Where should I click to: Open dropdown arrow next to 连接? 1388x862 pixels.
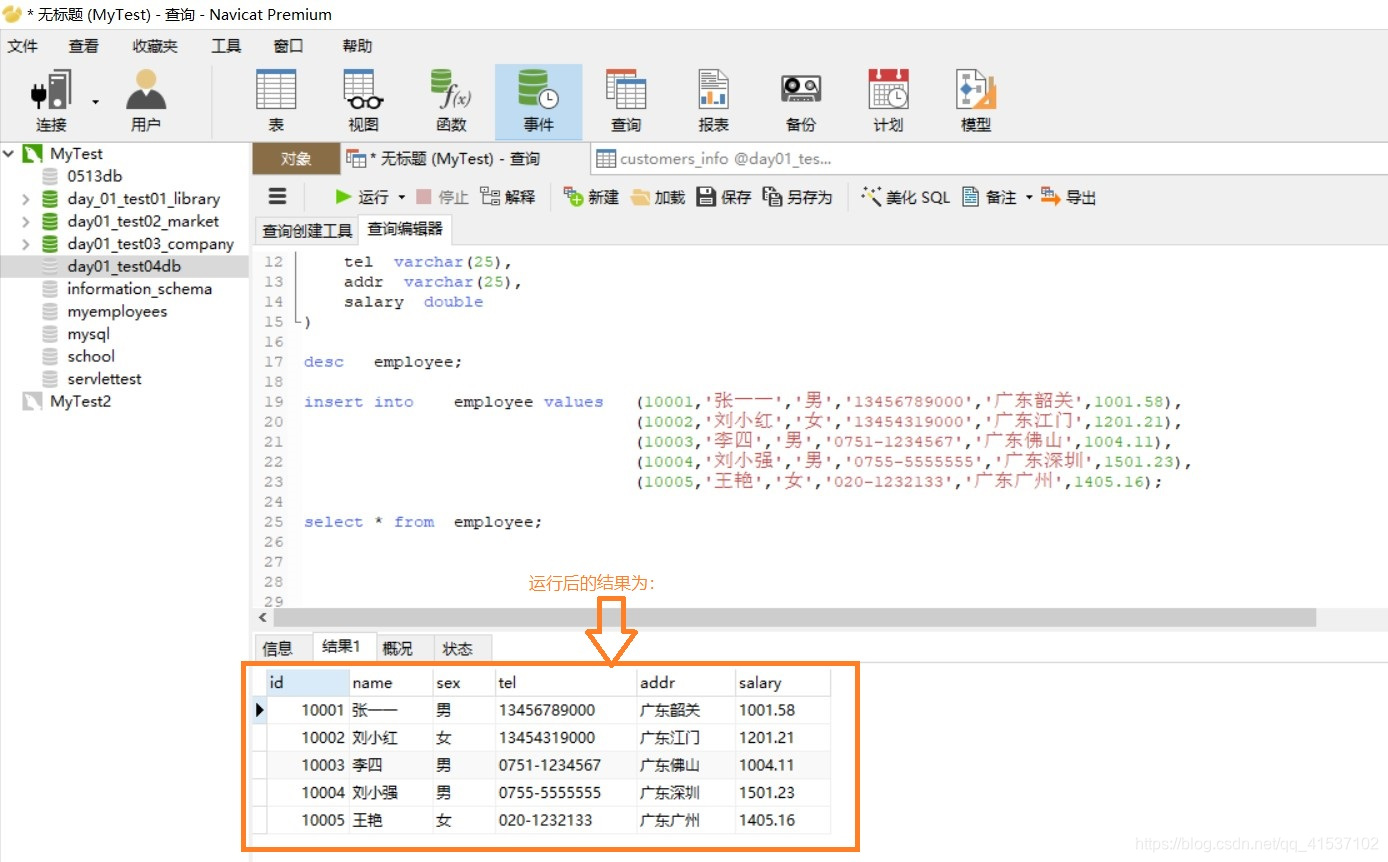95,101
